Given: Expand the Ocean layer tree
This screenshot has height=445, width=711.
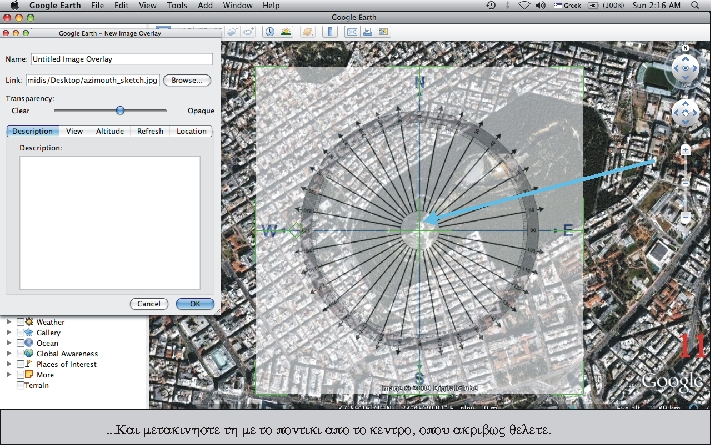Looking at the screenshot, I should (9, 343).
